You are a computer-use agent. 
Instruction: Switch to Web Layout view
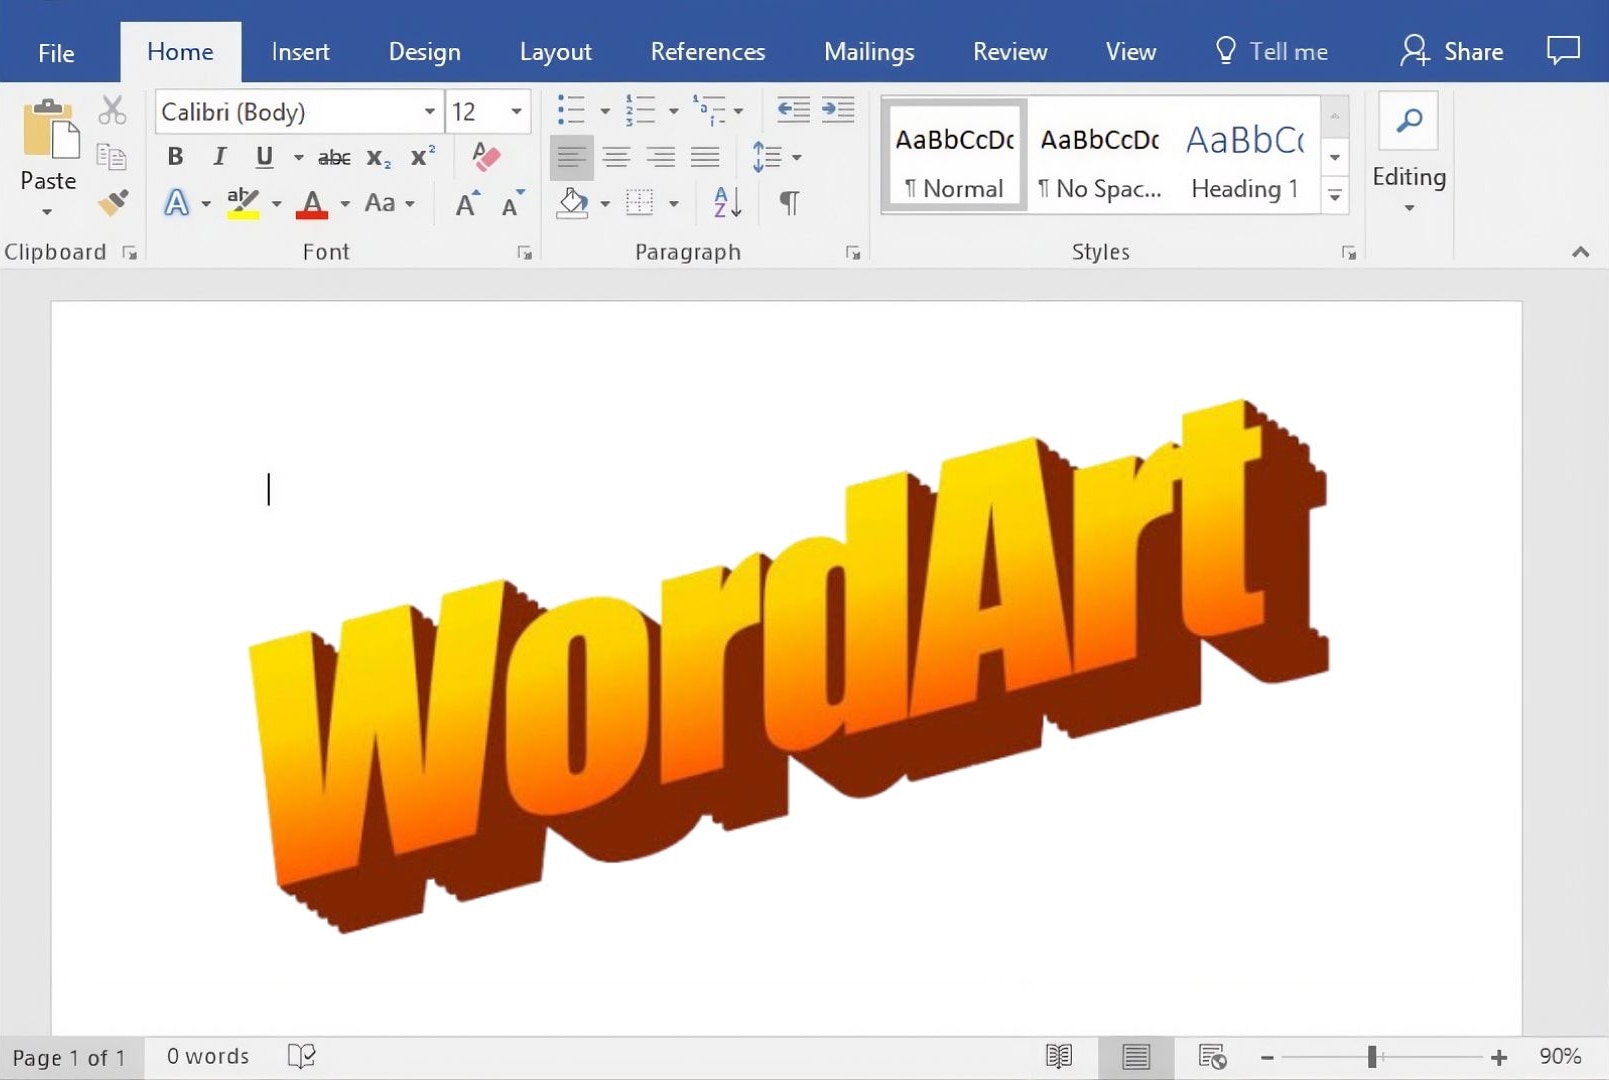1212,1056
